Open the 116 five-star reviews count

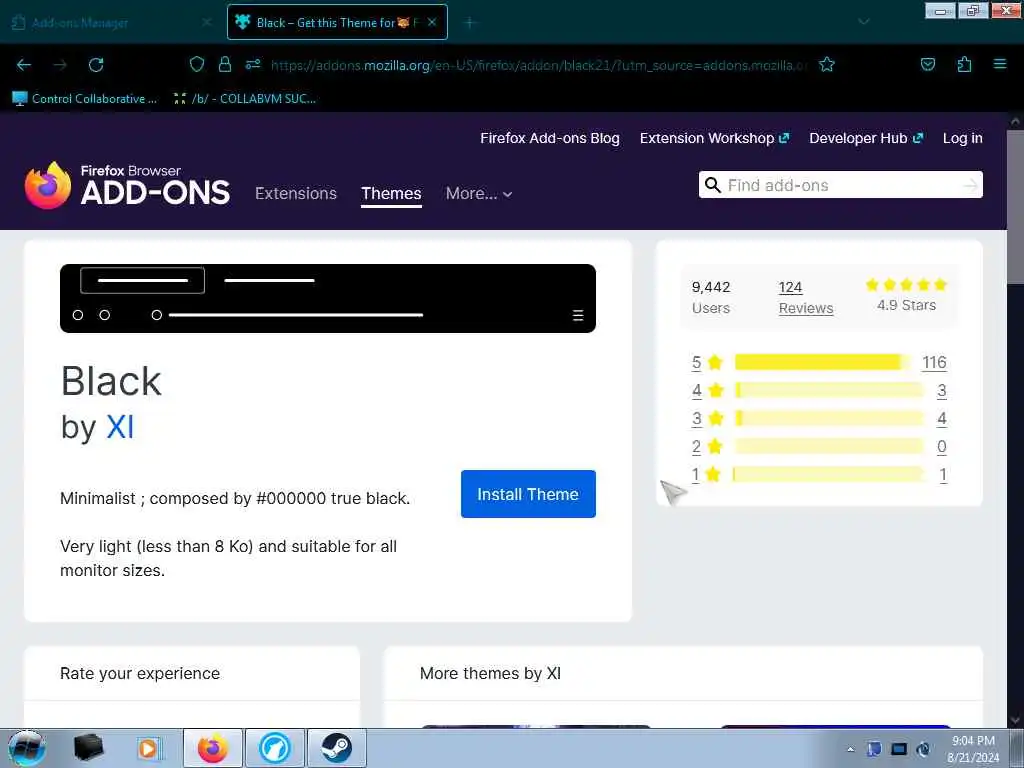click(x=934, y=362)
